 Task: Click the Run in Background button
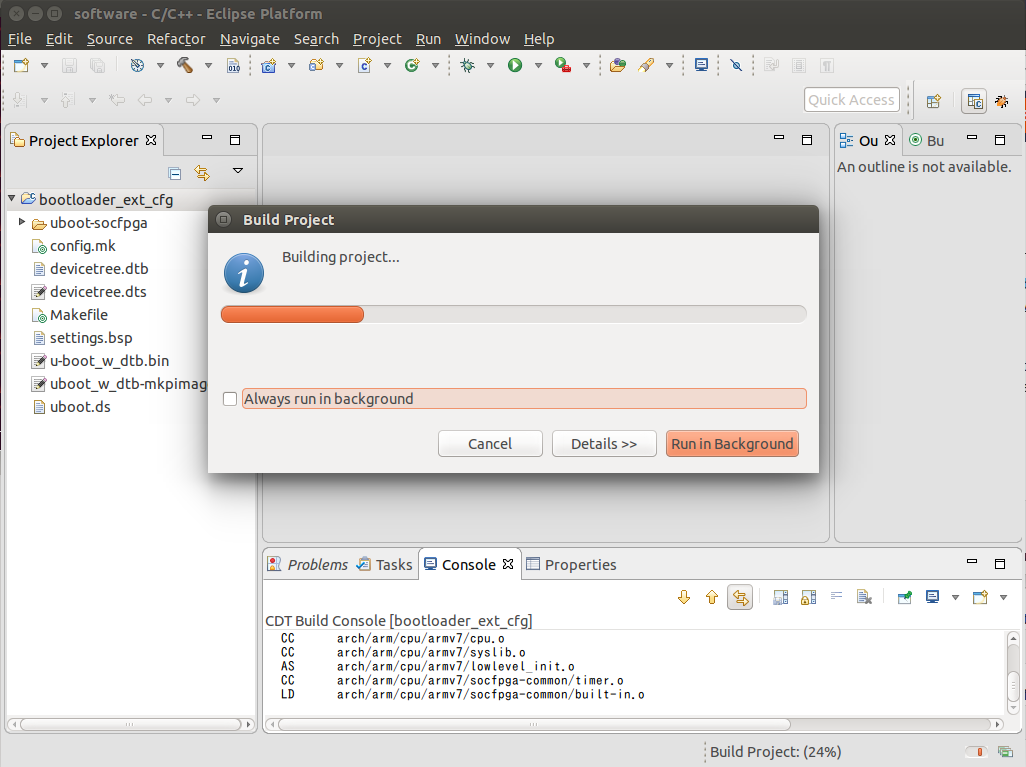(x=732, y=444)
